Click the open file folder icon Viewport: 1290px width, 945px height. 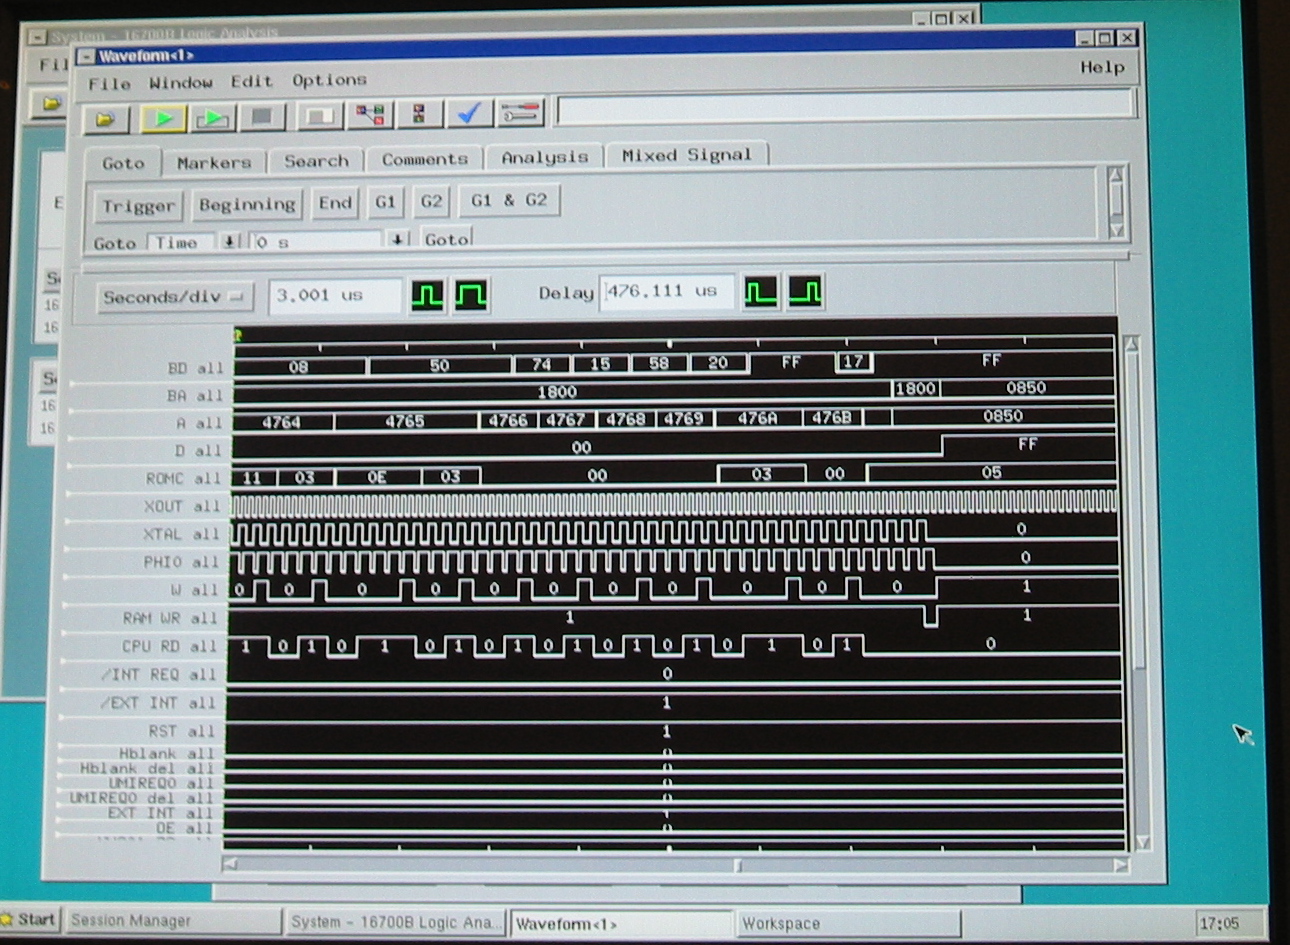coord(105,119)
